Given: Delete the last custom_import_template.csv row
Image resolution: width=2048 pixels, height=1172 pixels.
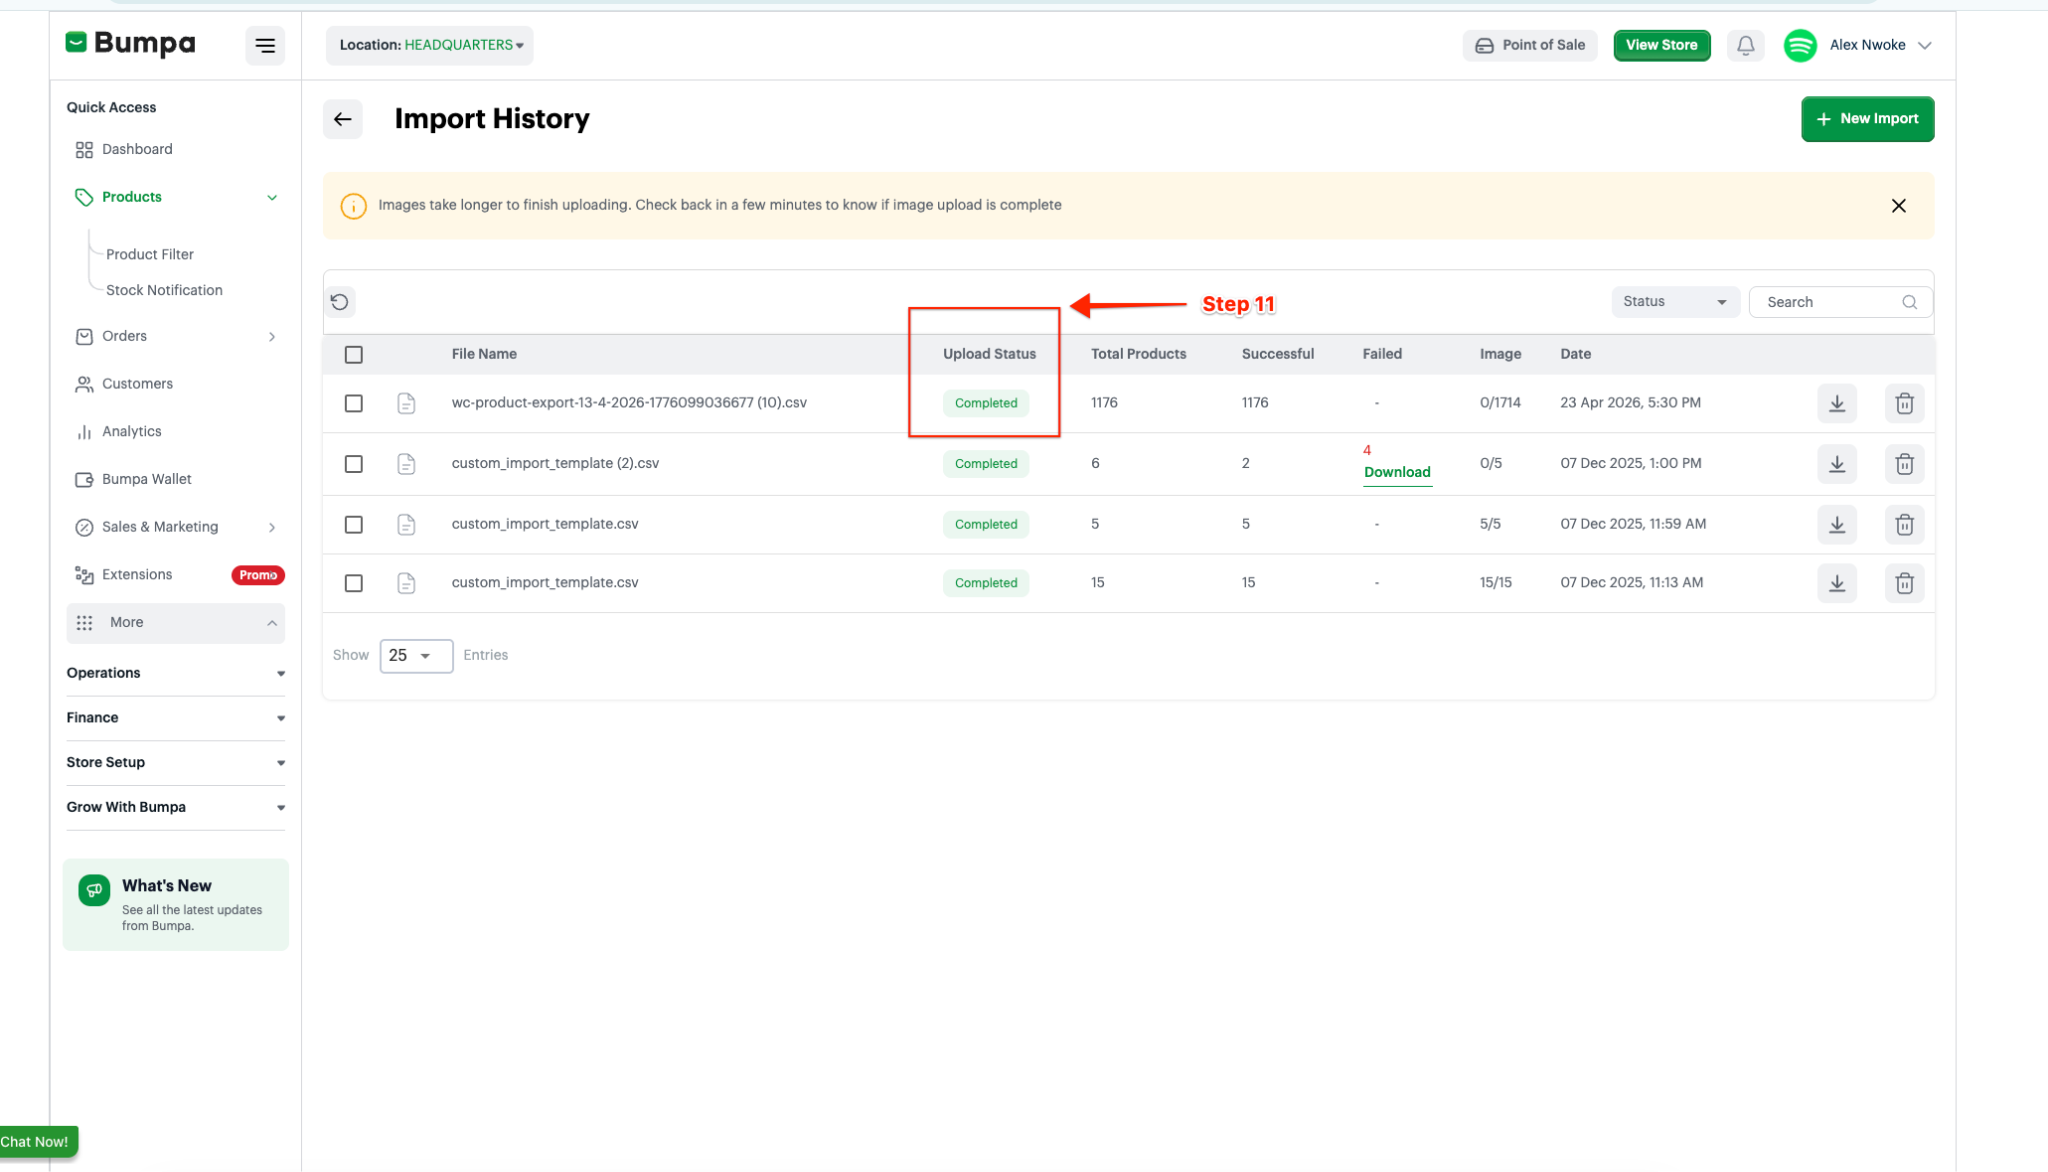Looking at the screenshot, I should pos(1904,583).
